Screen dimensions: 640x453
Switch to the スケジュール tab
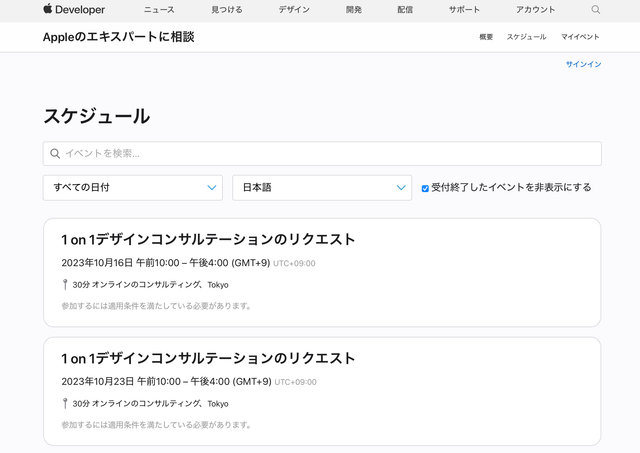(x=526, y=37)
